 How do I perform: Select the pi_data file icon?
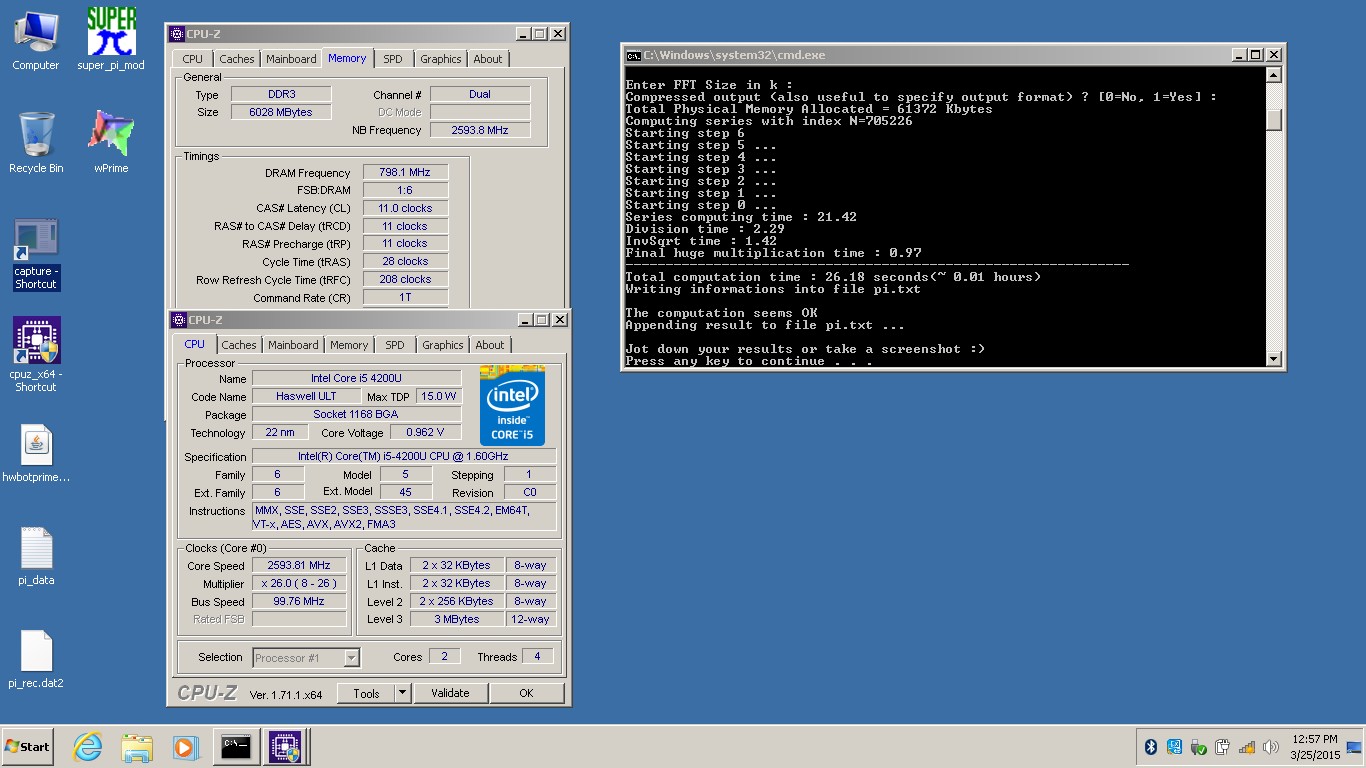[x=36, y=557]
